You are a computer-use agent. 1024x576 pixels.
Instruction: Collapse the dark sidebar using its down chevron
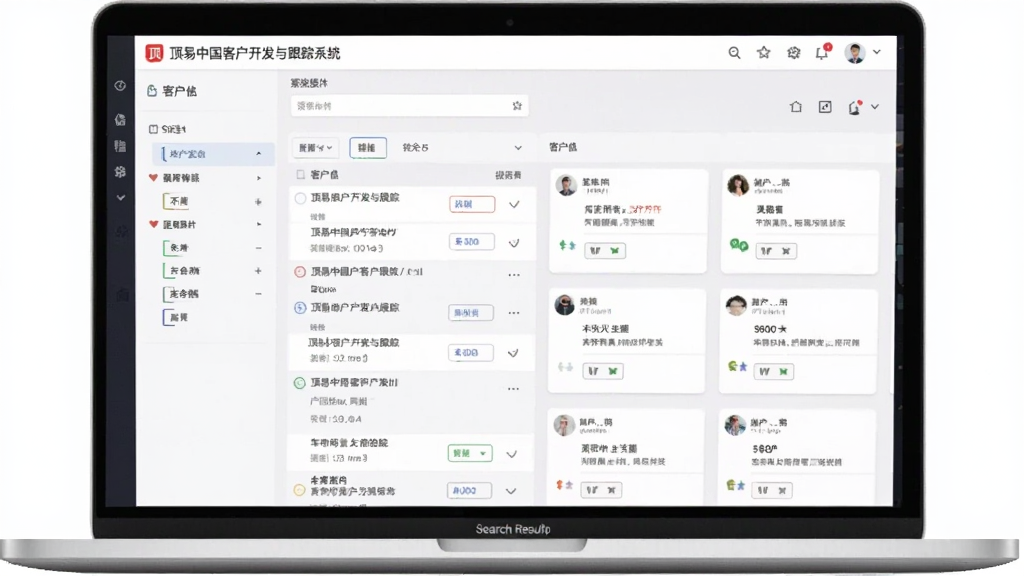coord(121,197)
